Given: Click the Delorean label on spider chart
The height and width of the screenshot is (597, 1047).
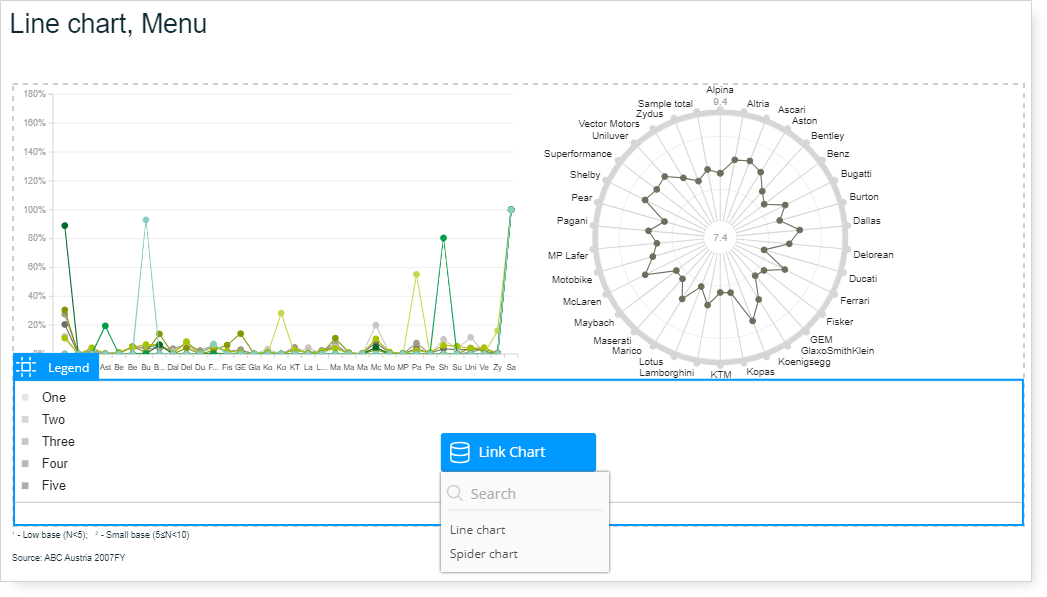Looking at the screenshot, I should tap(873, 254).
